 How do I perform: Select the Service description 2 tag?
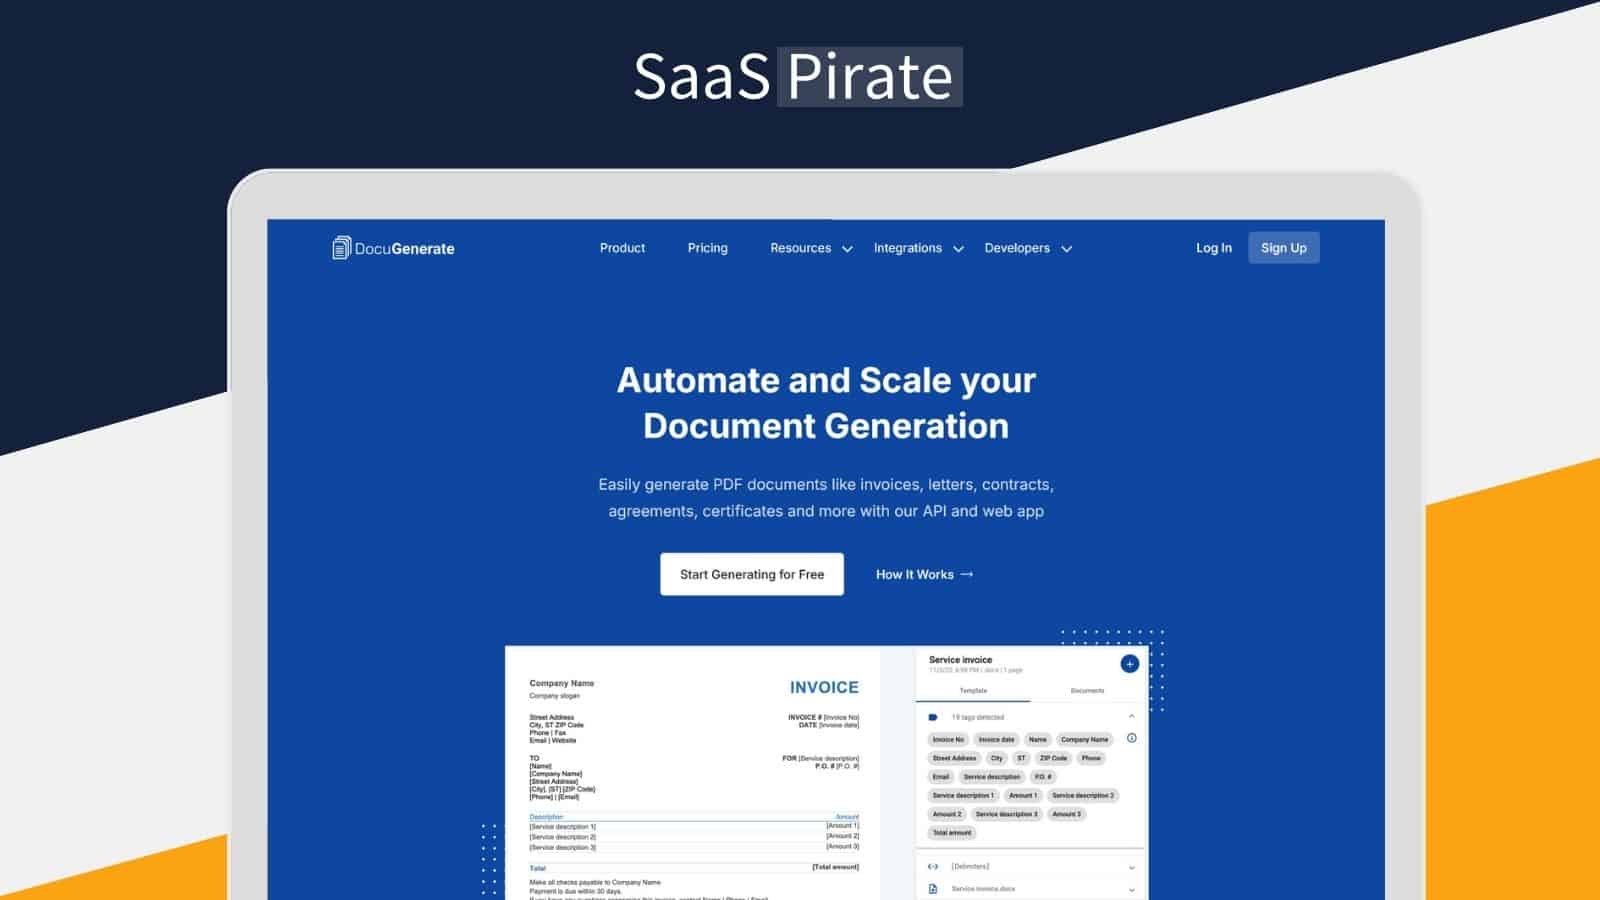point(1083,796)
